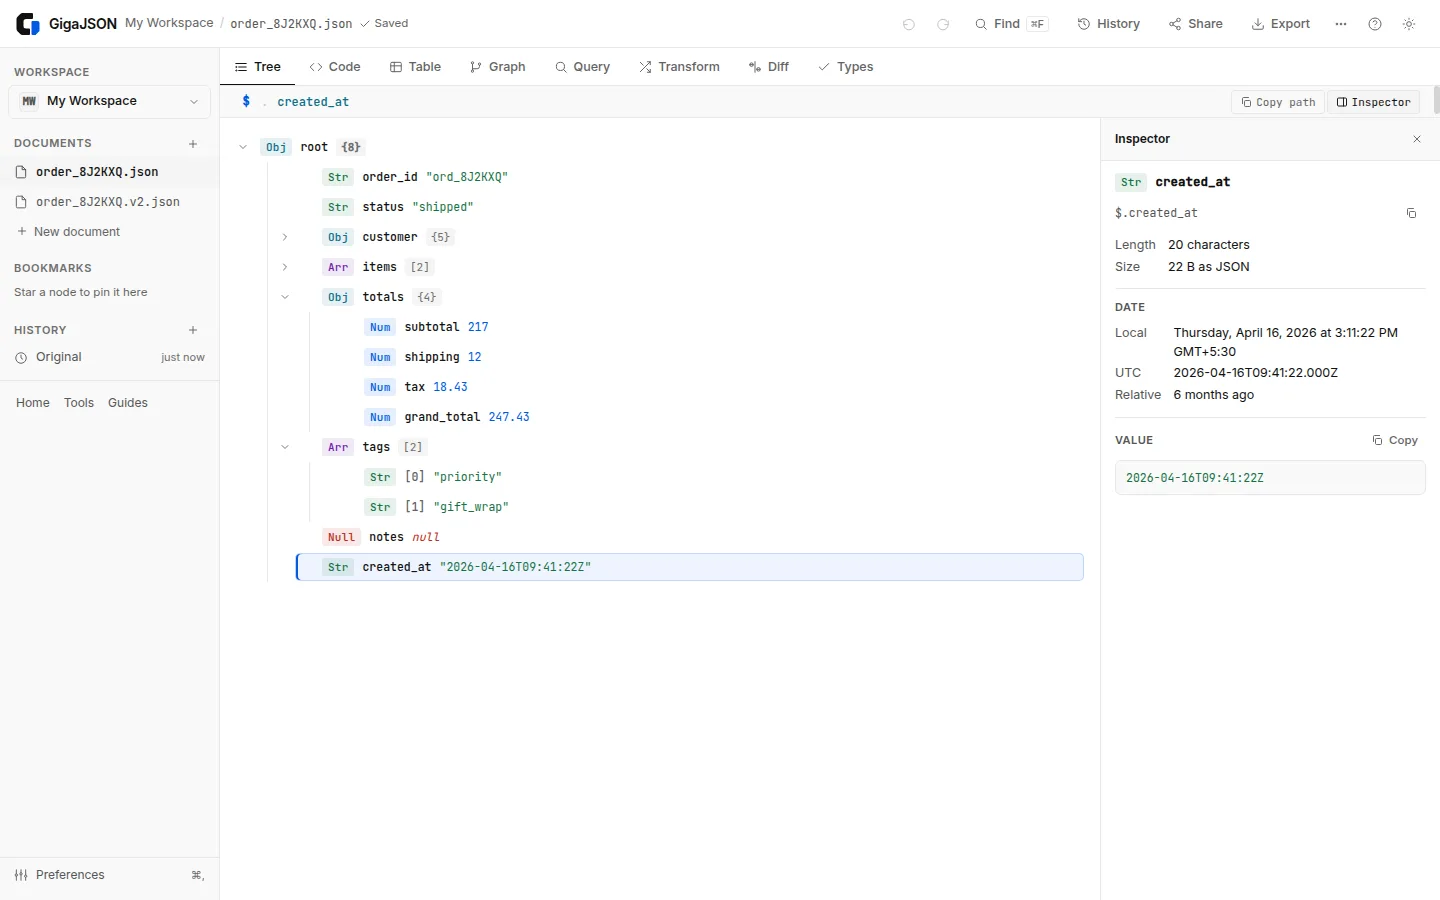Copy the value in Inspector

pyautogui.click(x=1395, y=440)
